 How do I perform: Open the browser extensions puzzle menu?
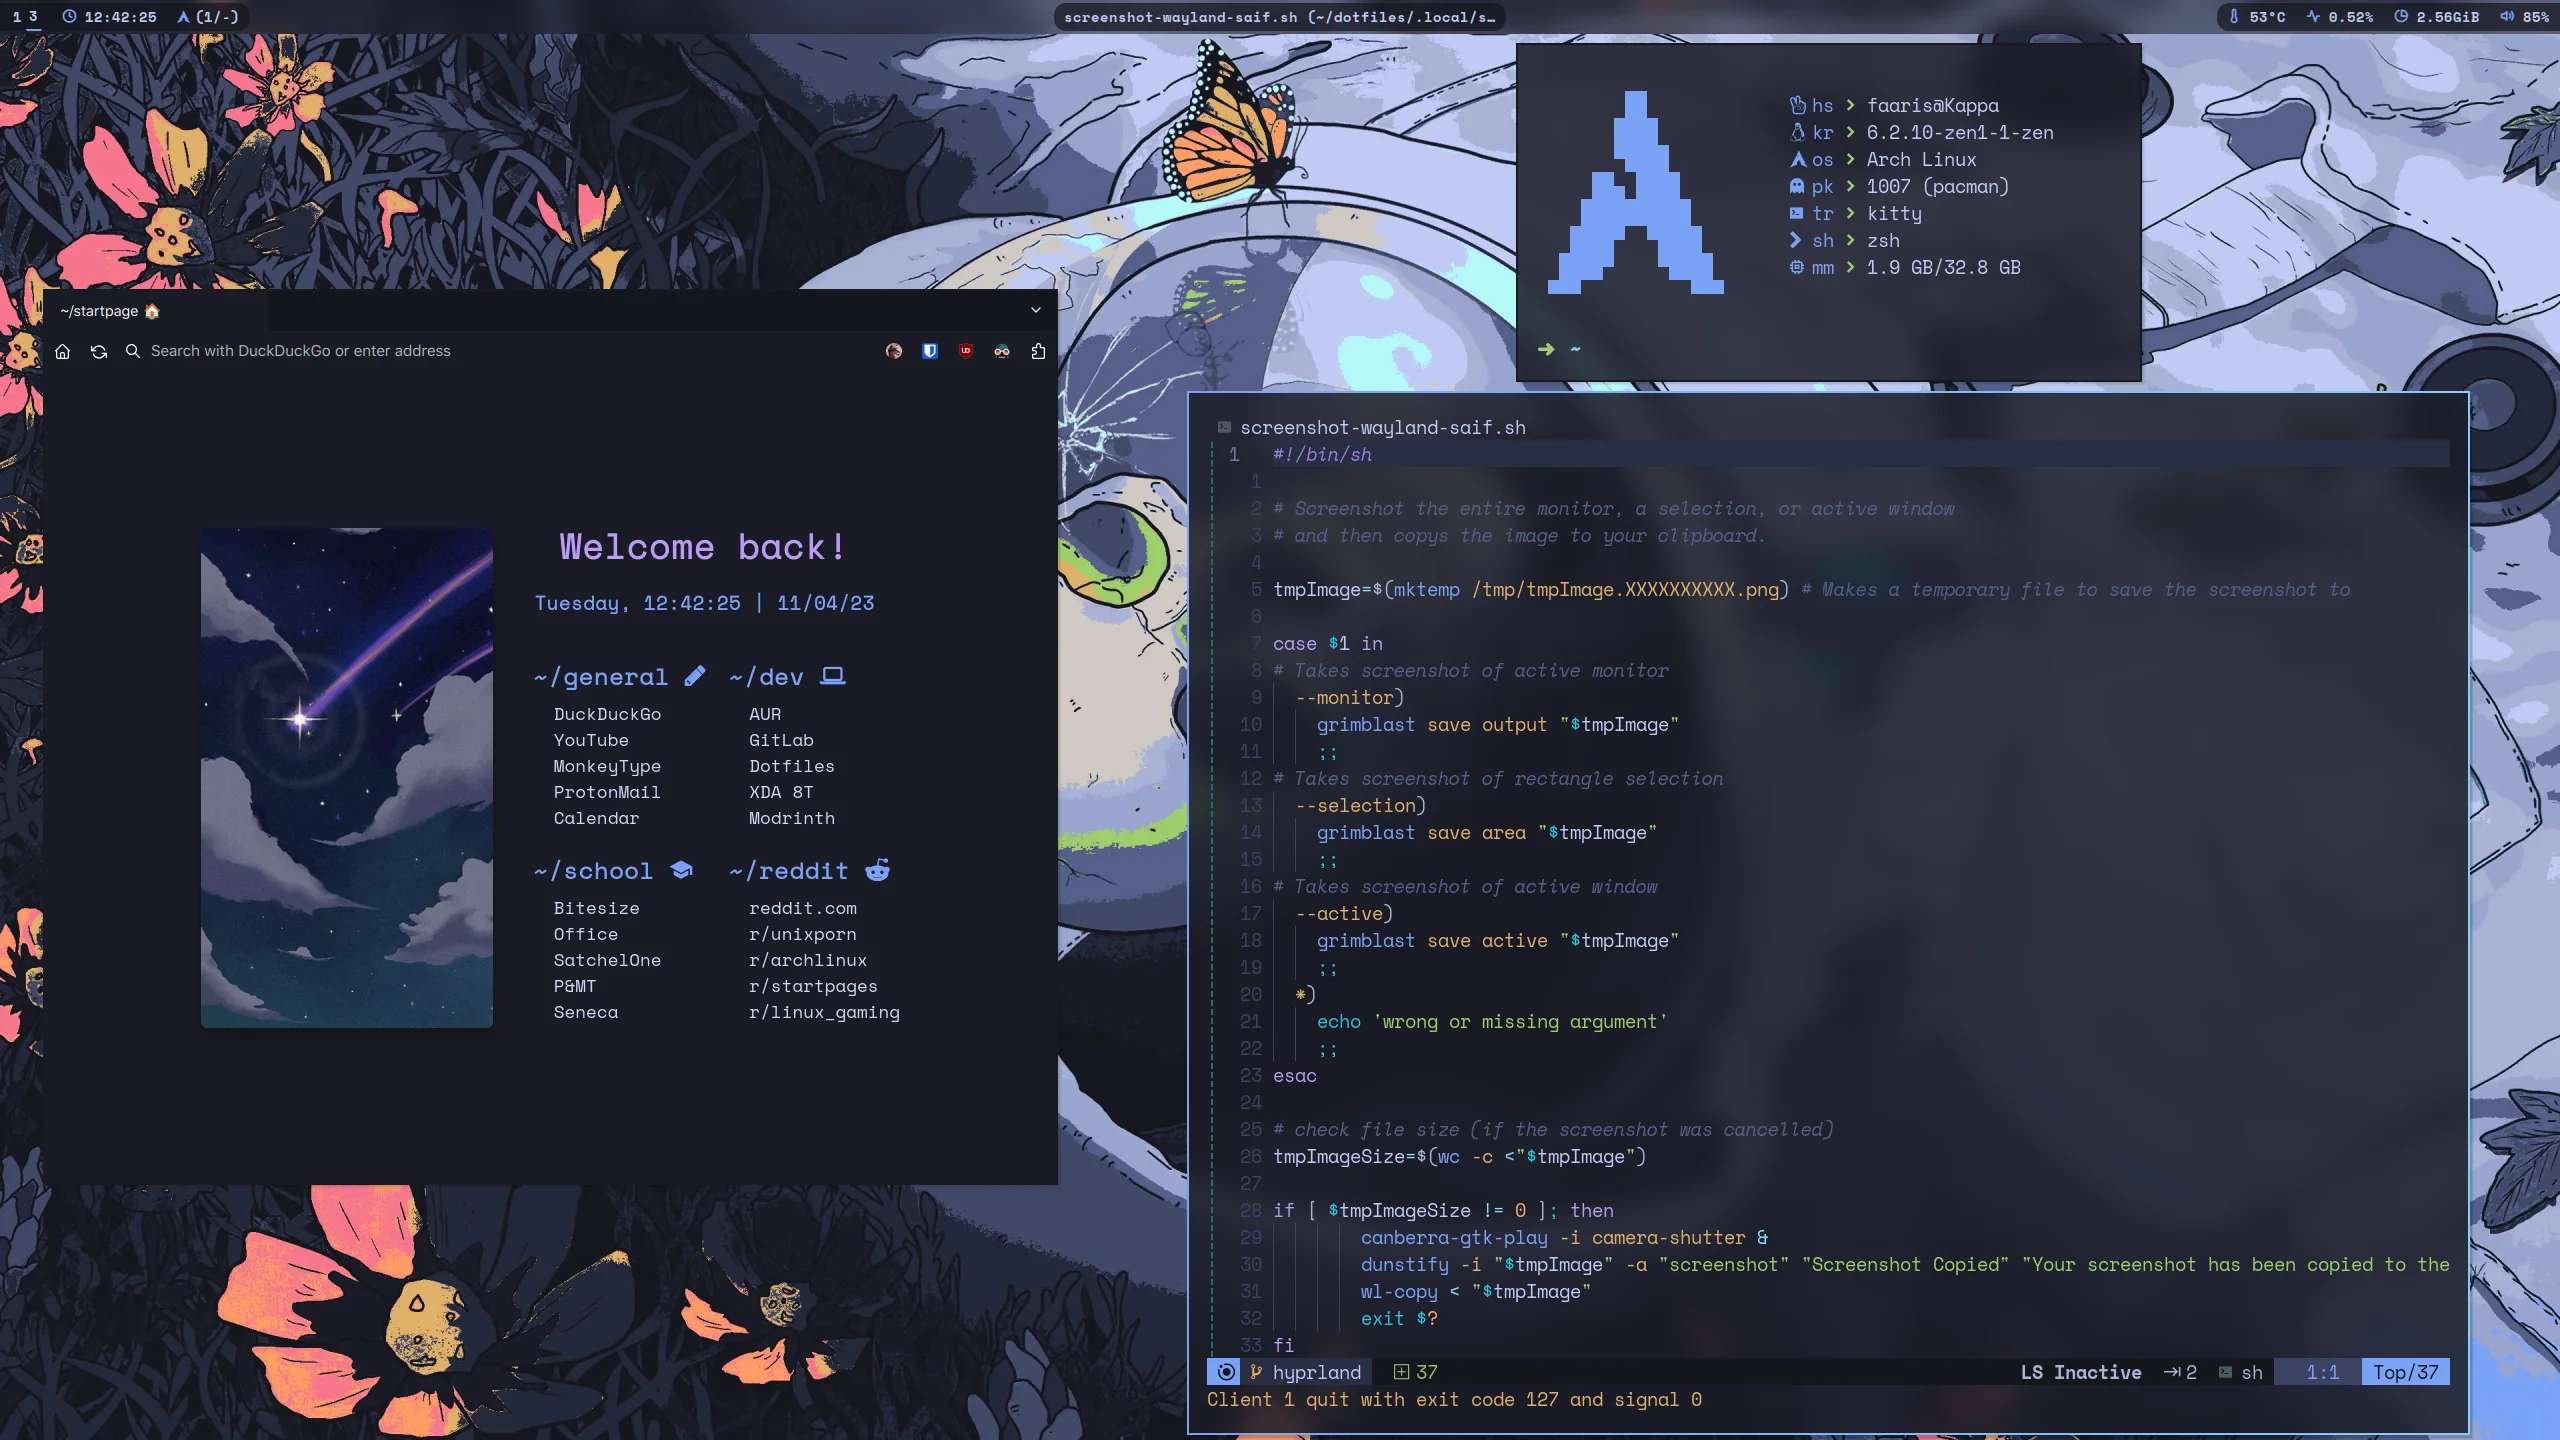[1038, 351]
